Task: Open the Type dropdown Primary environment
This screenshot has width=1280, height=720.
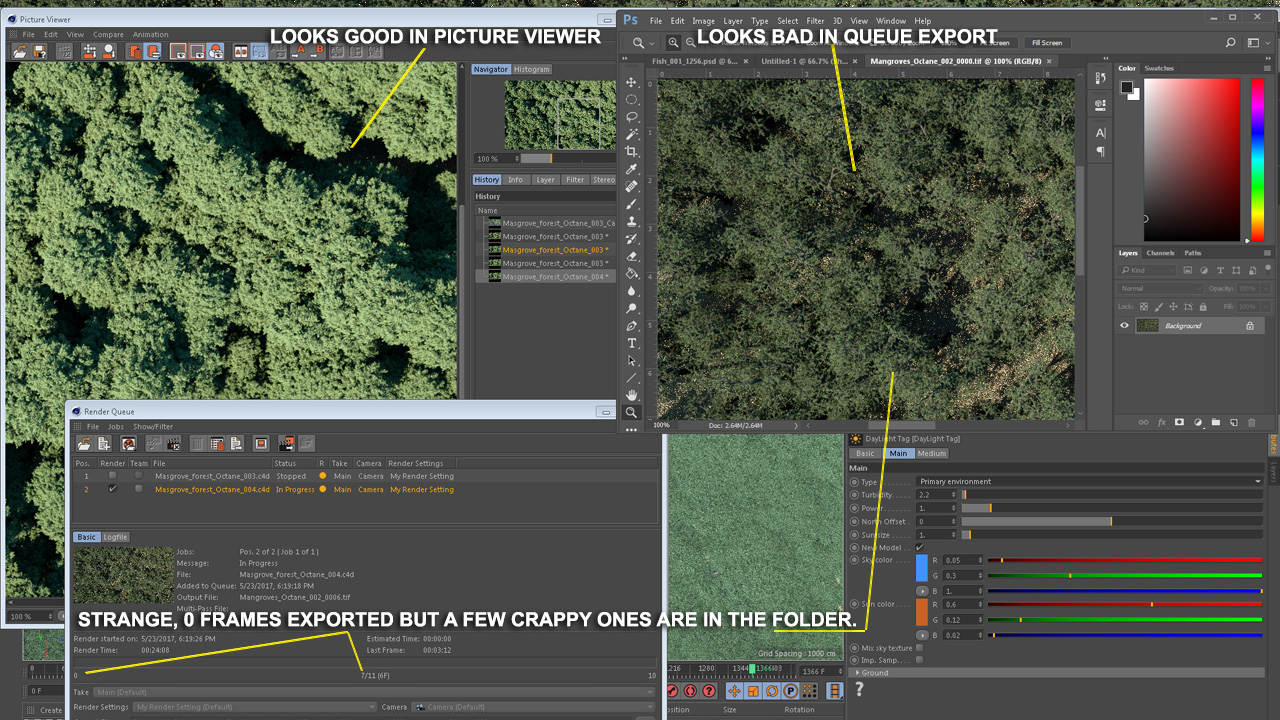Action: pos(1090,481)
